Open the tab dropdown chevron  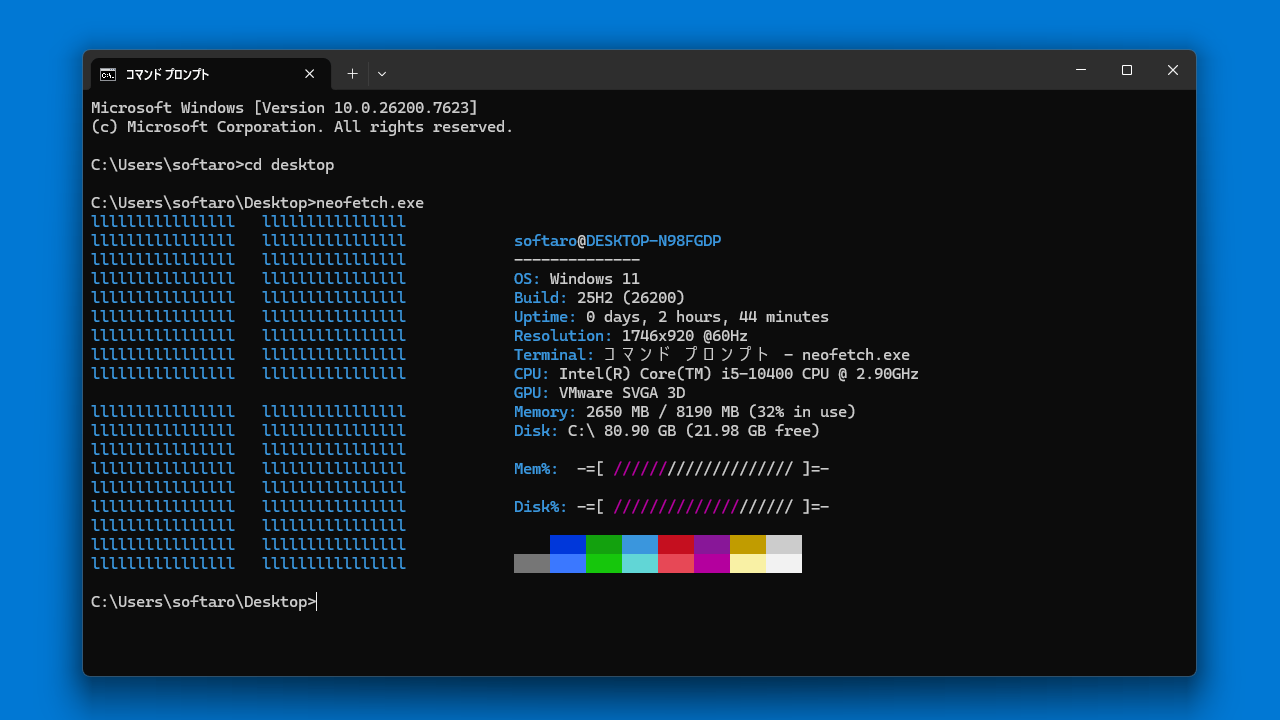[x=382, y=73]
